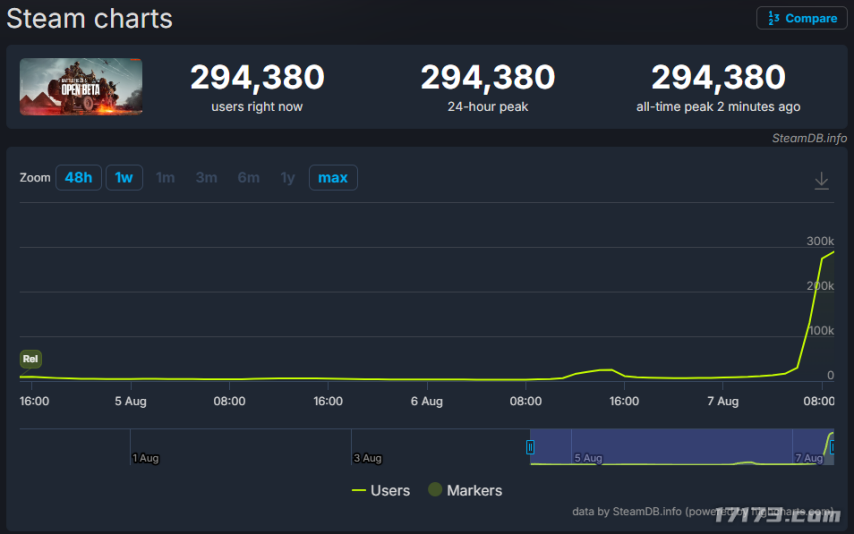Select the 1w zoom range
This screenshot has height=534, width=854.
click(x=124, y=178)
